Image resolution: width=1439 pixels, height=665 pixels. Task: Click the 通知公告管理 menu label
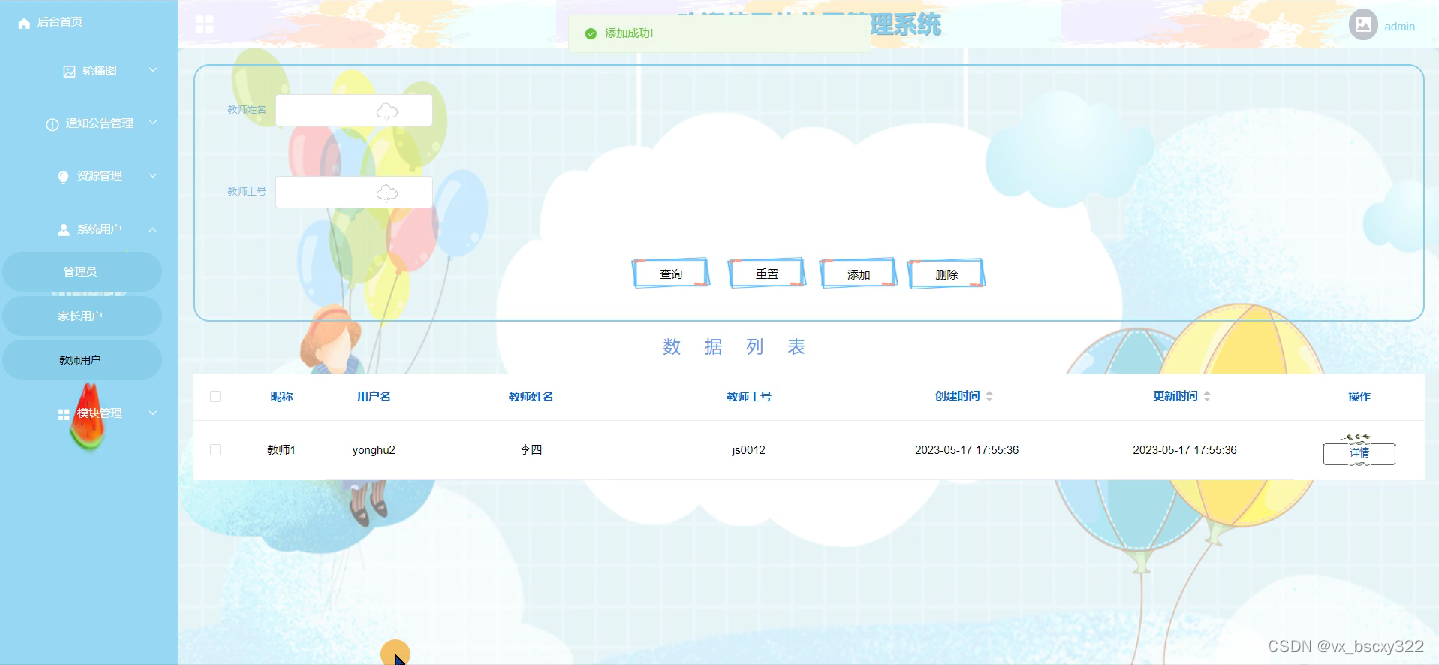tap(99, 124)
